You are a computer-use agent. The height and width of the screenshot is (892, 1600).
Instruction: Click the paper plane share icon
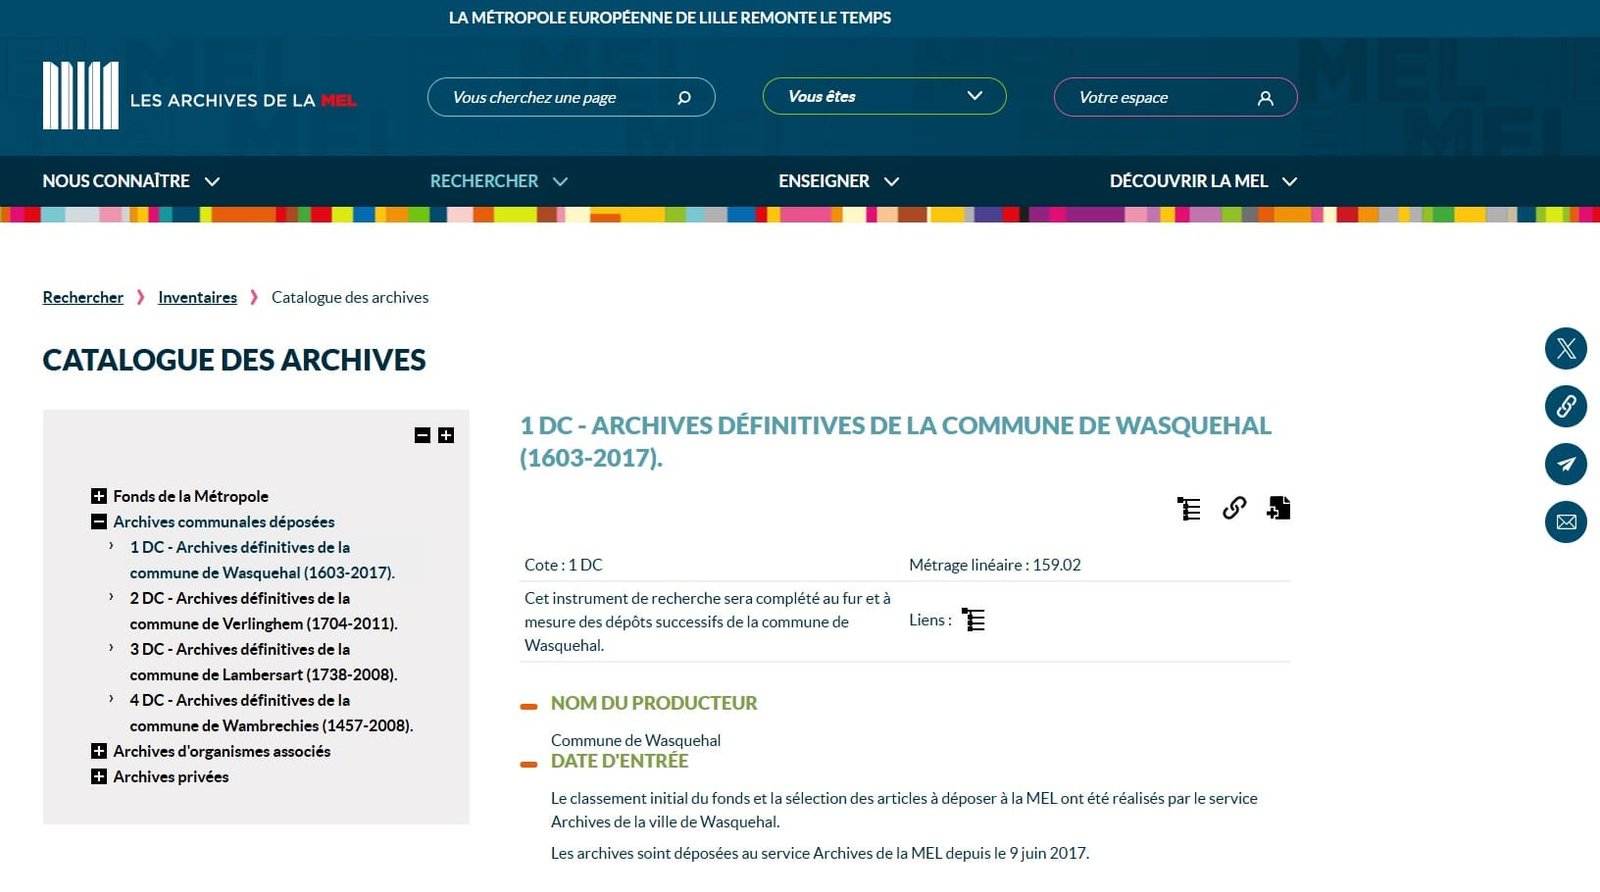[1566, 464]
